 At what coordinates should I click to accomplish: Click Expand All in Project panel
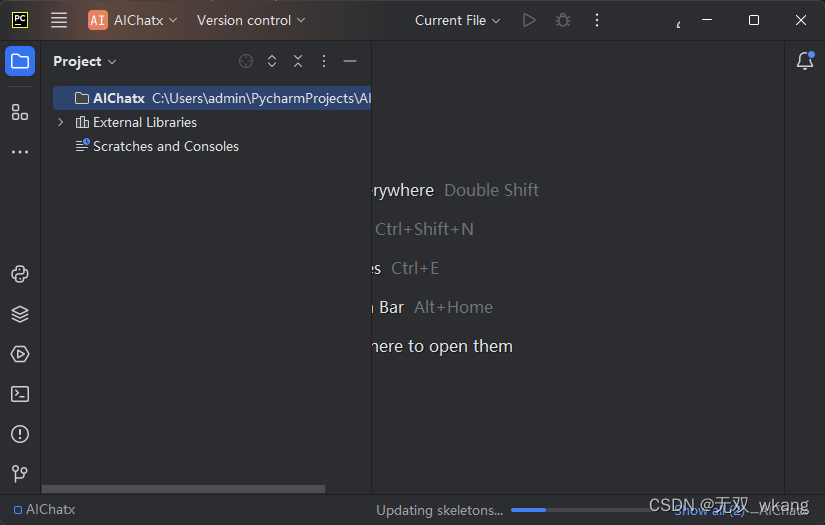point(272,62)
